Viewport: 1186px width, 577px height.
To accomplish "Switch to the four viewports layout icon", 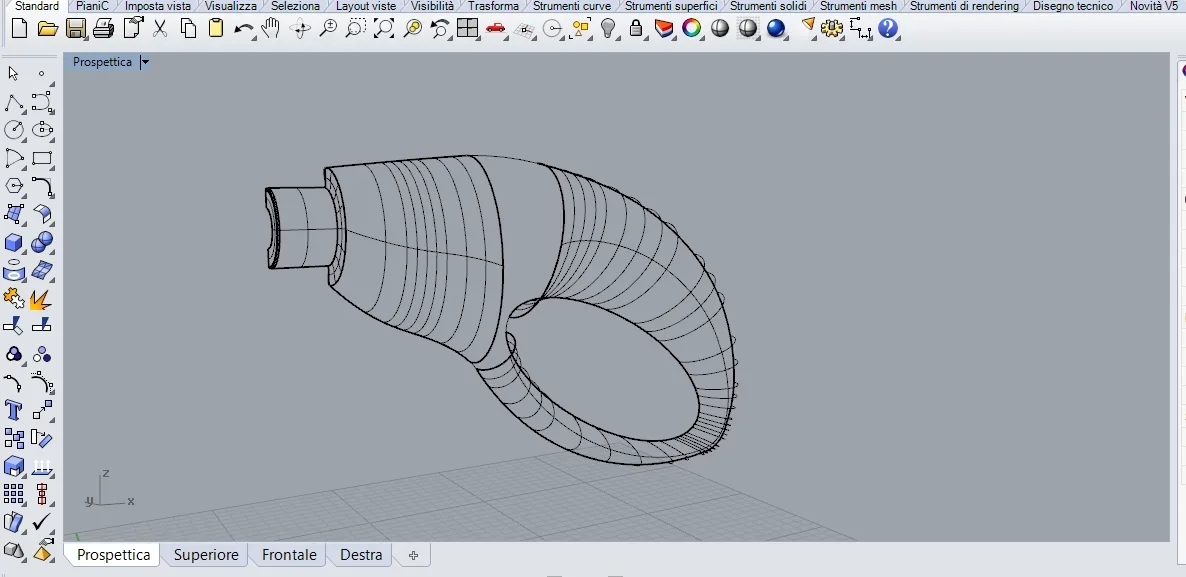I will (467, 29).
